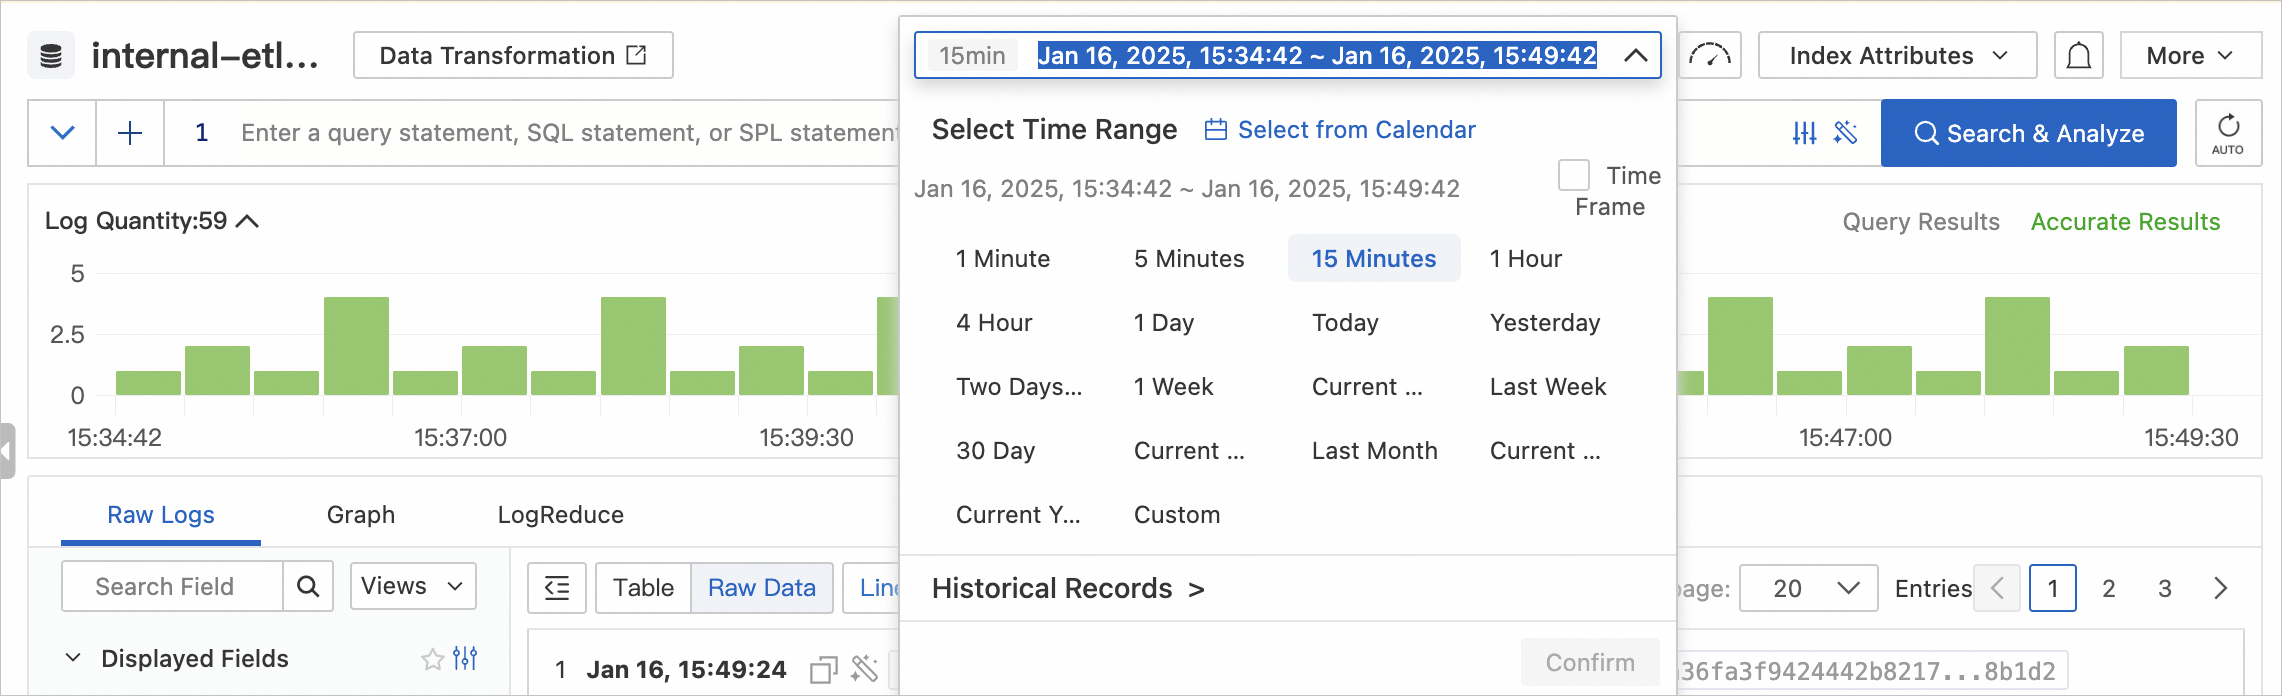The width and height of the screenshot is (2282, 696).
Task: Switch to Table view
Action: 643,588
